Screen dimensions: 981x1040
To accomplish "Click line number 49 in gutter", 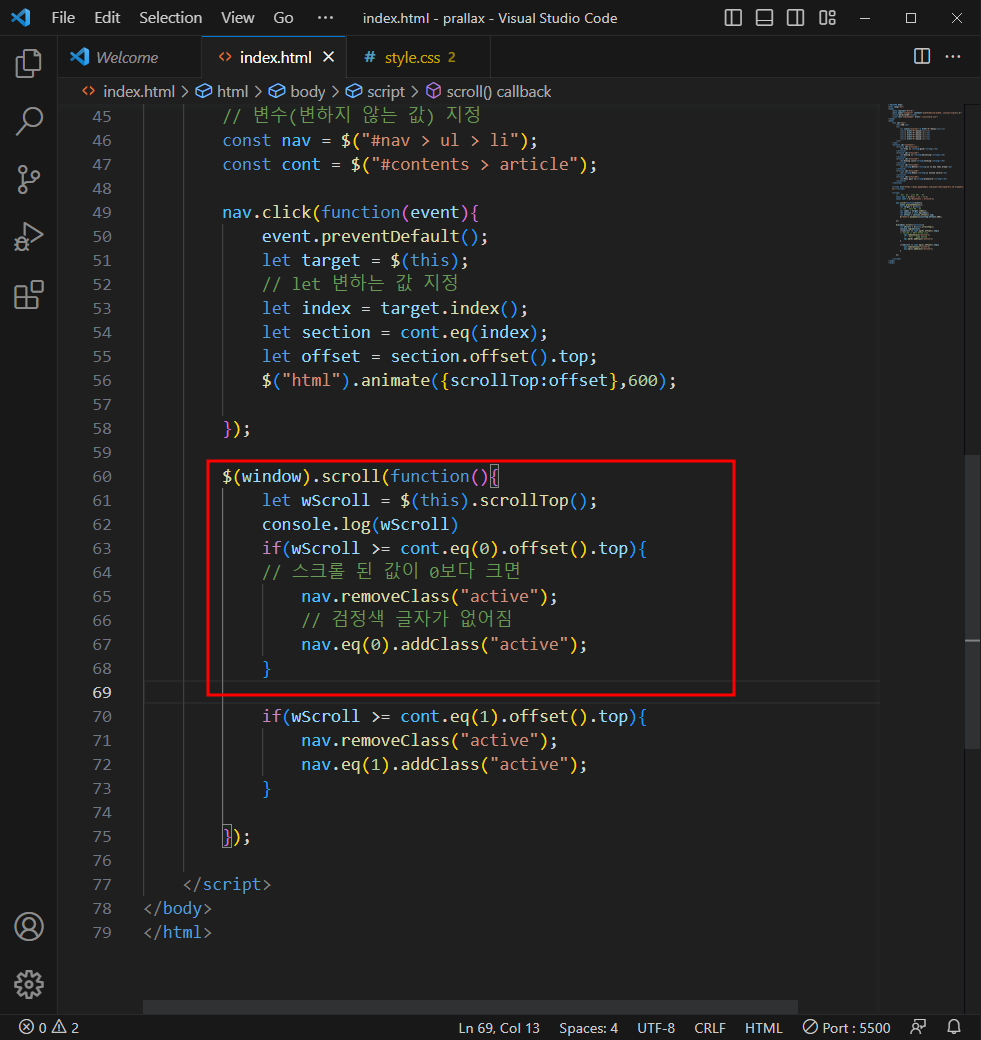I will (x=102, y=212).
